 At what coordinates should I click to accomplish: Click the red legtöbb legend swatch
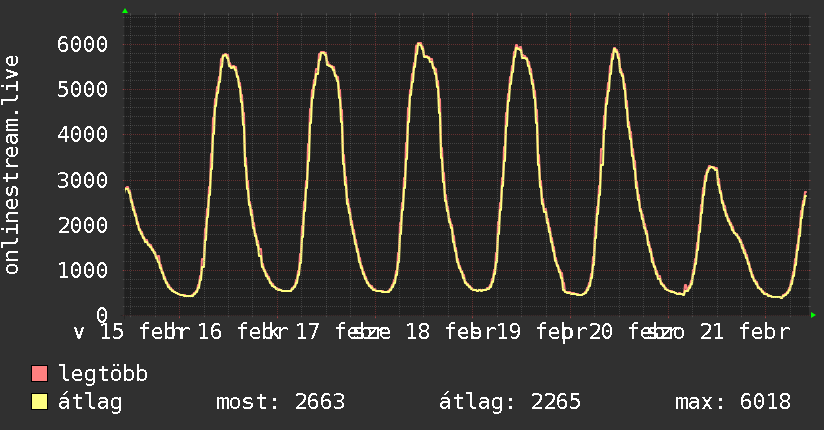point(40,375)
